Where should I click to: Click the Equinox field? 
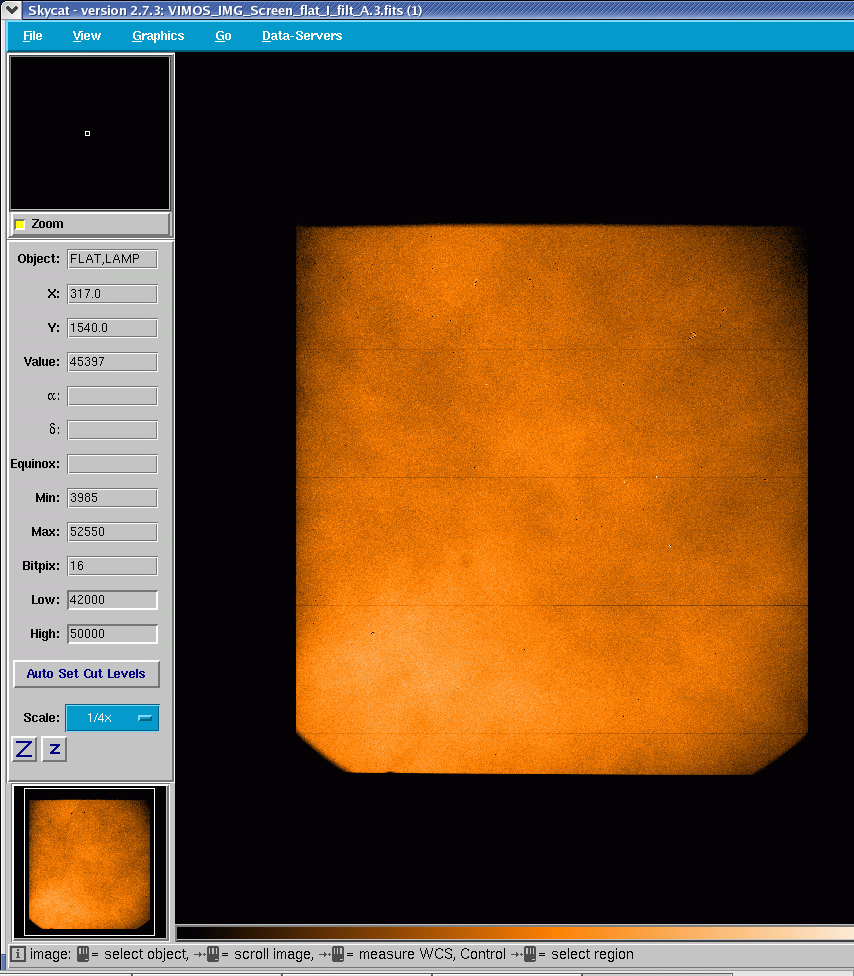pyautogui.click(x=113, y=464)
